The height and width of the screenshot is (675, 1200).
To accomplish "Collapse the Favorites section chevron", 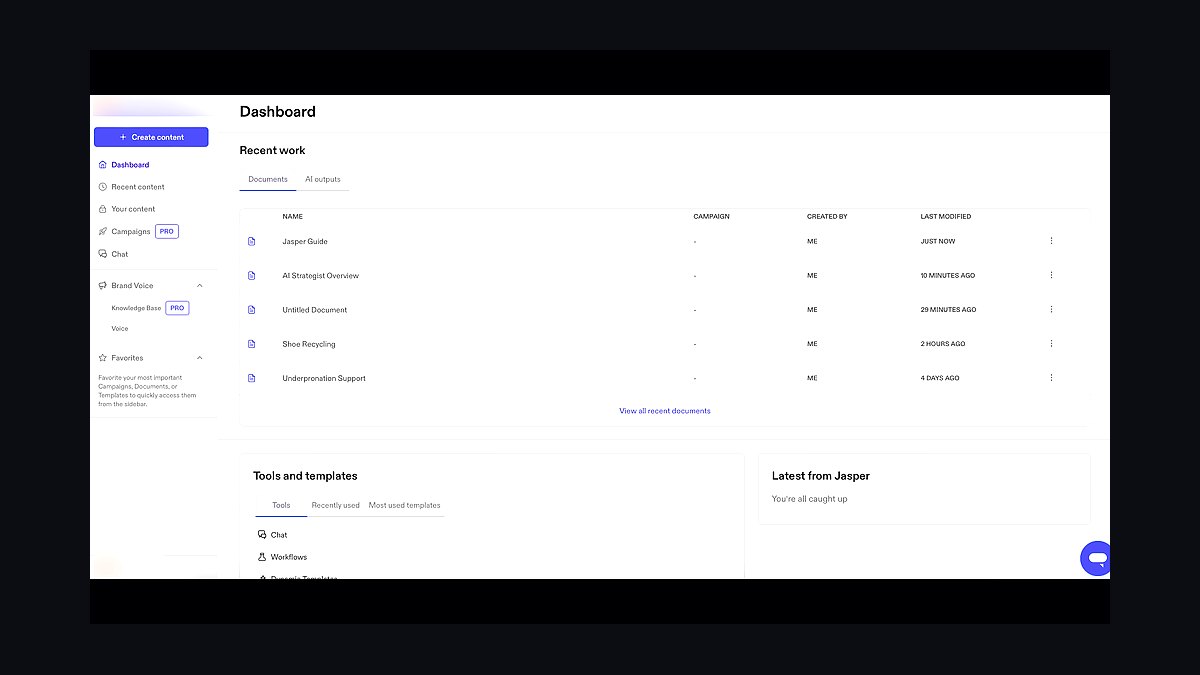I will pos(199,358).
